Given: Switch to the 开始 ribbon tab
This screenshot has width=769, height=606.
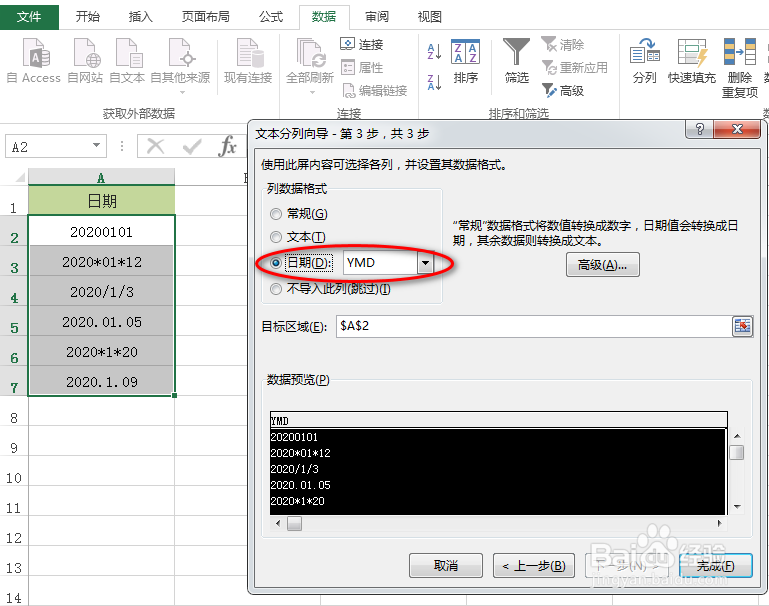Looking at the screenshot, I should [x=88, y=17].
